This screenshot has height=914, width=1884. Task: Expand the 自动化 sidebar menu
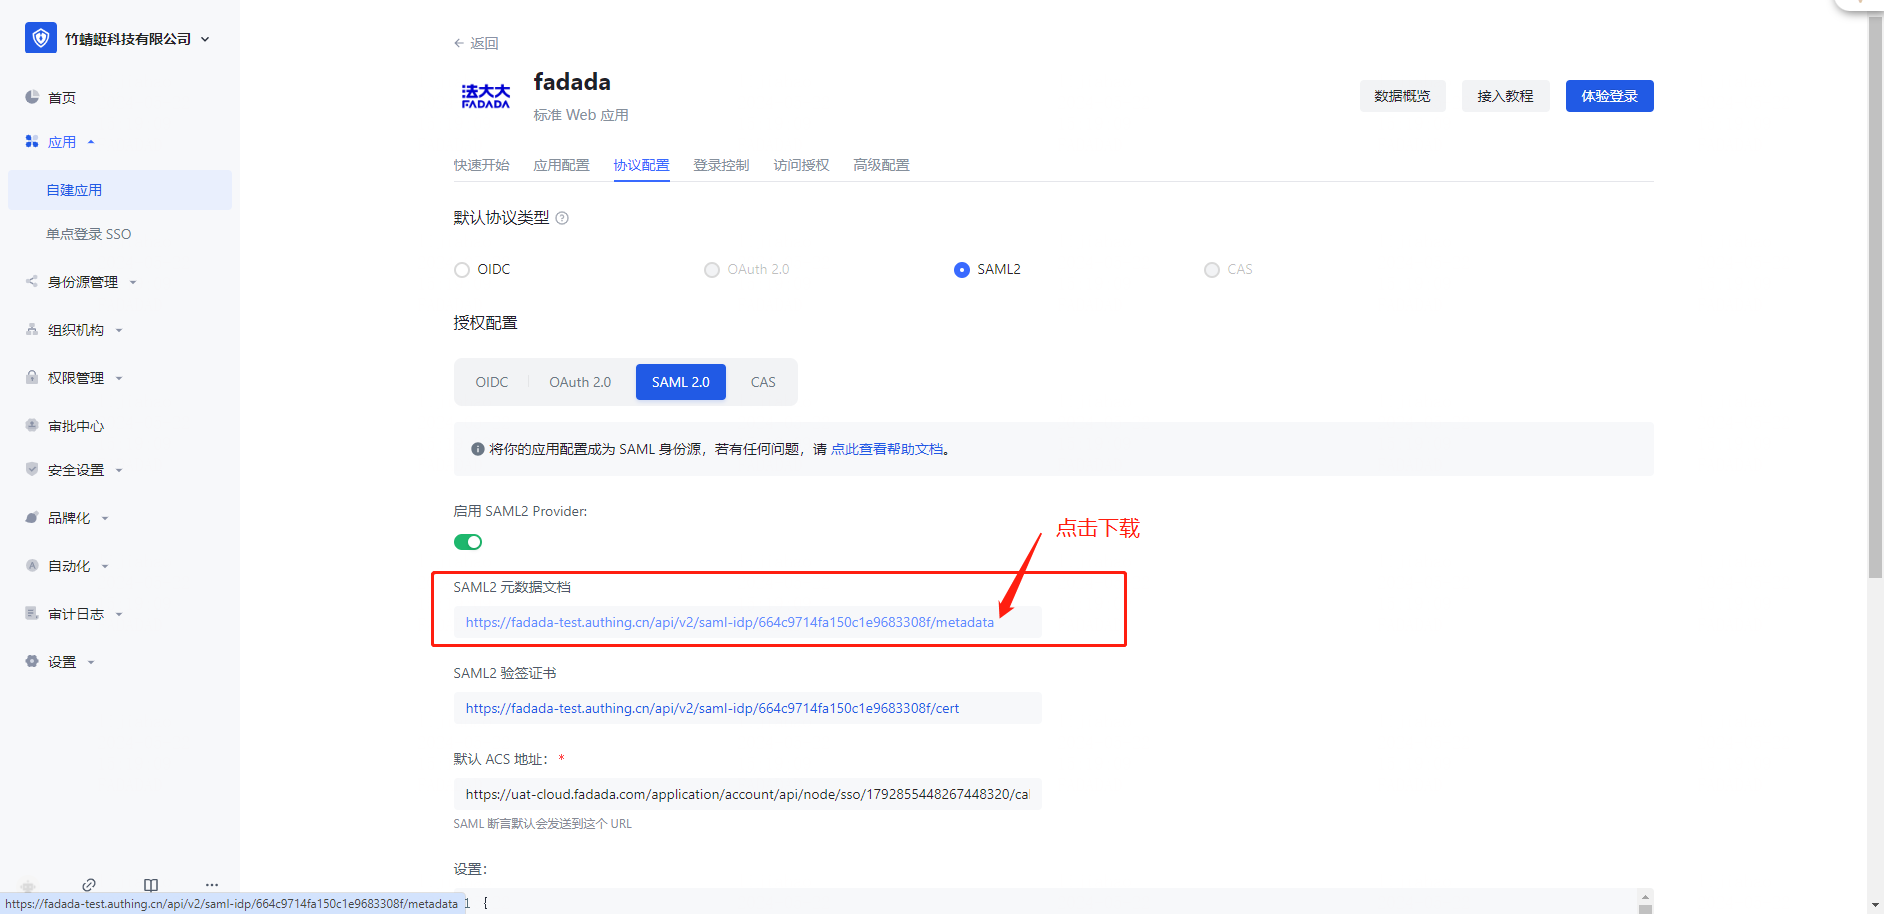pyautogui.click(x=105, y=566)
